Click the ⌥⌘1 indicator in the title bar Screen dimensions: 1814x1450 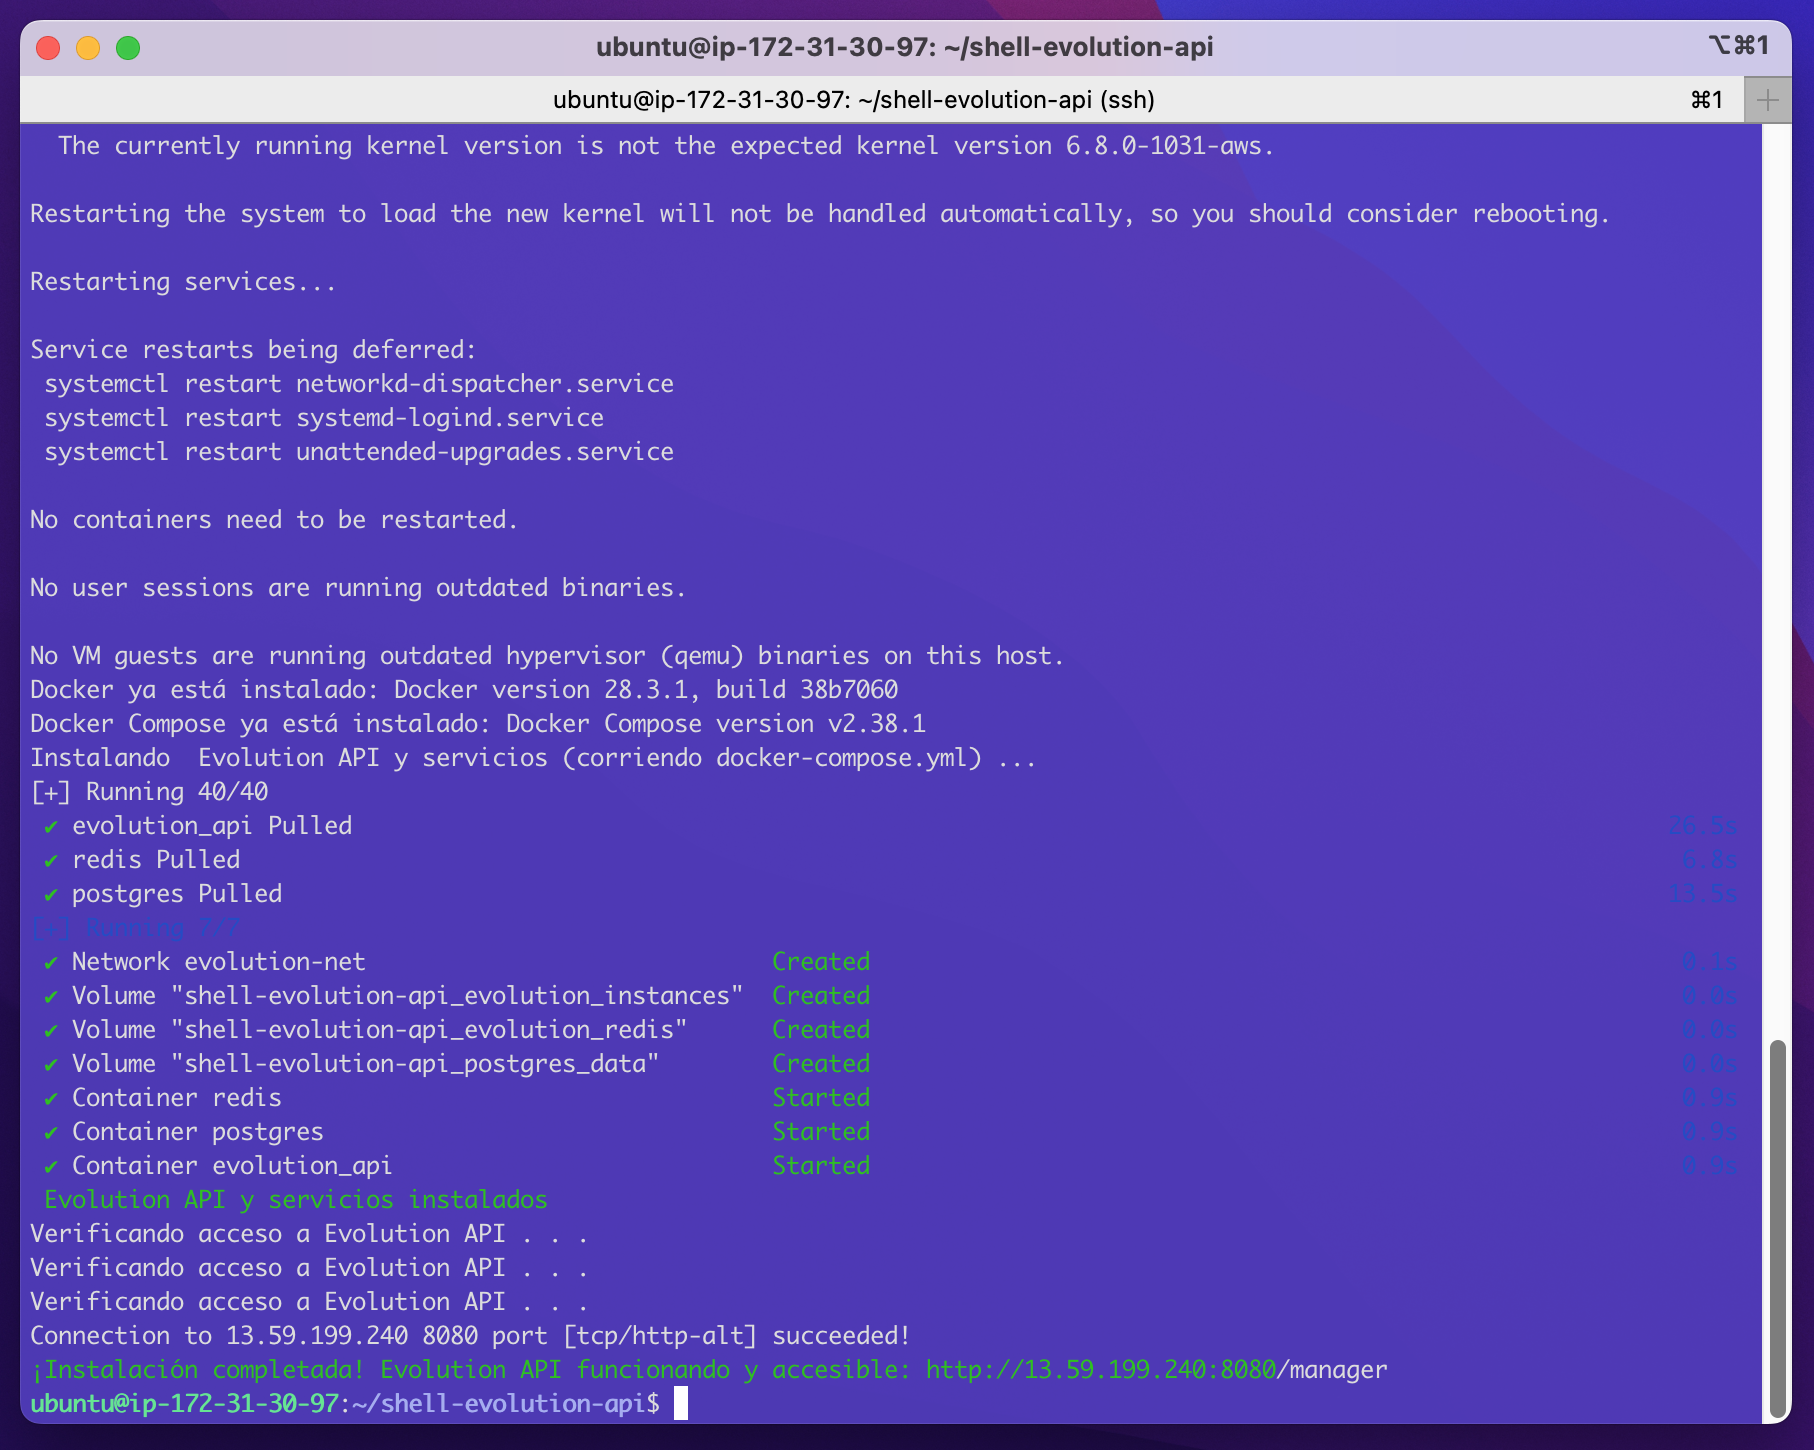[x=1738, y=46]
